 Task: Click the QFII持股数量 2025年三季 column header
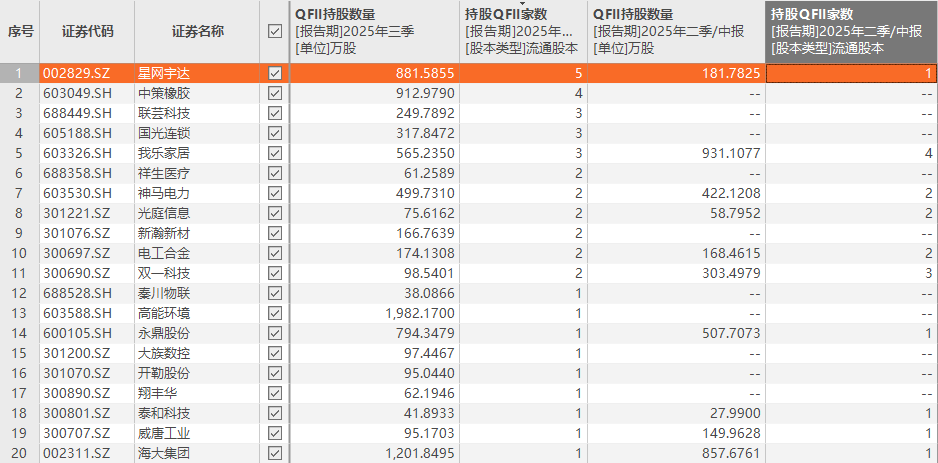click(x=375, y=31)
